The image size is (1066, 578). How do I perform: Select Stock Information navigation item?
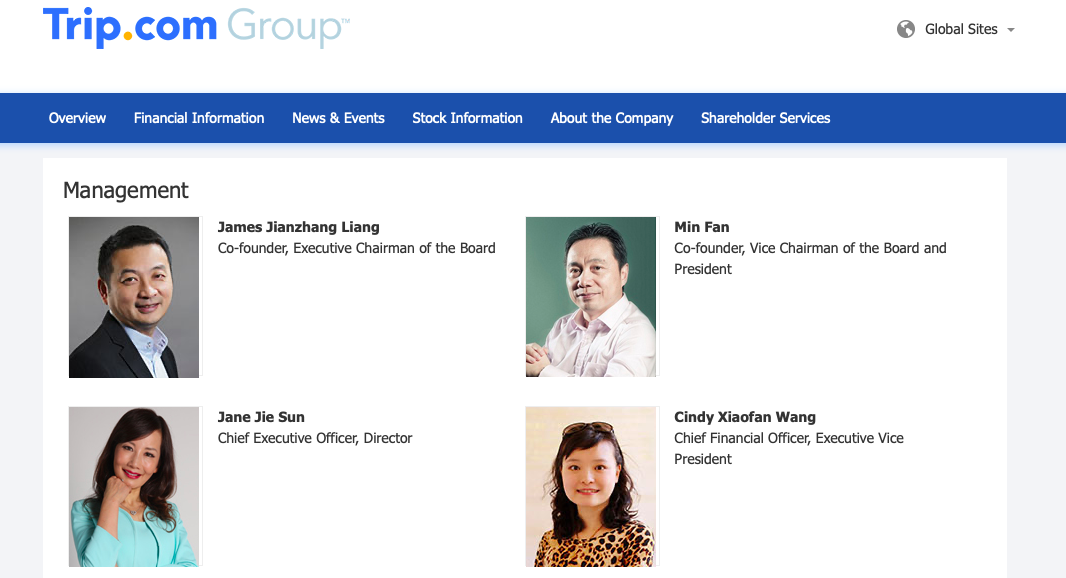467,118
